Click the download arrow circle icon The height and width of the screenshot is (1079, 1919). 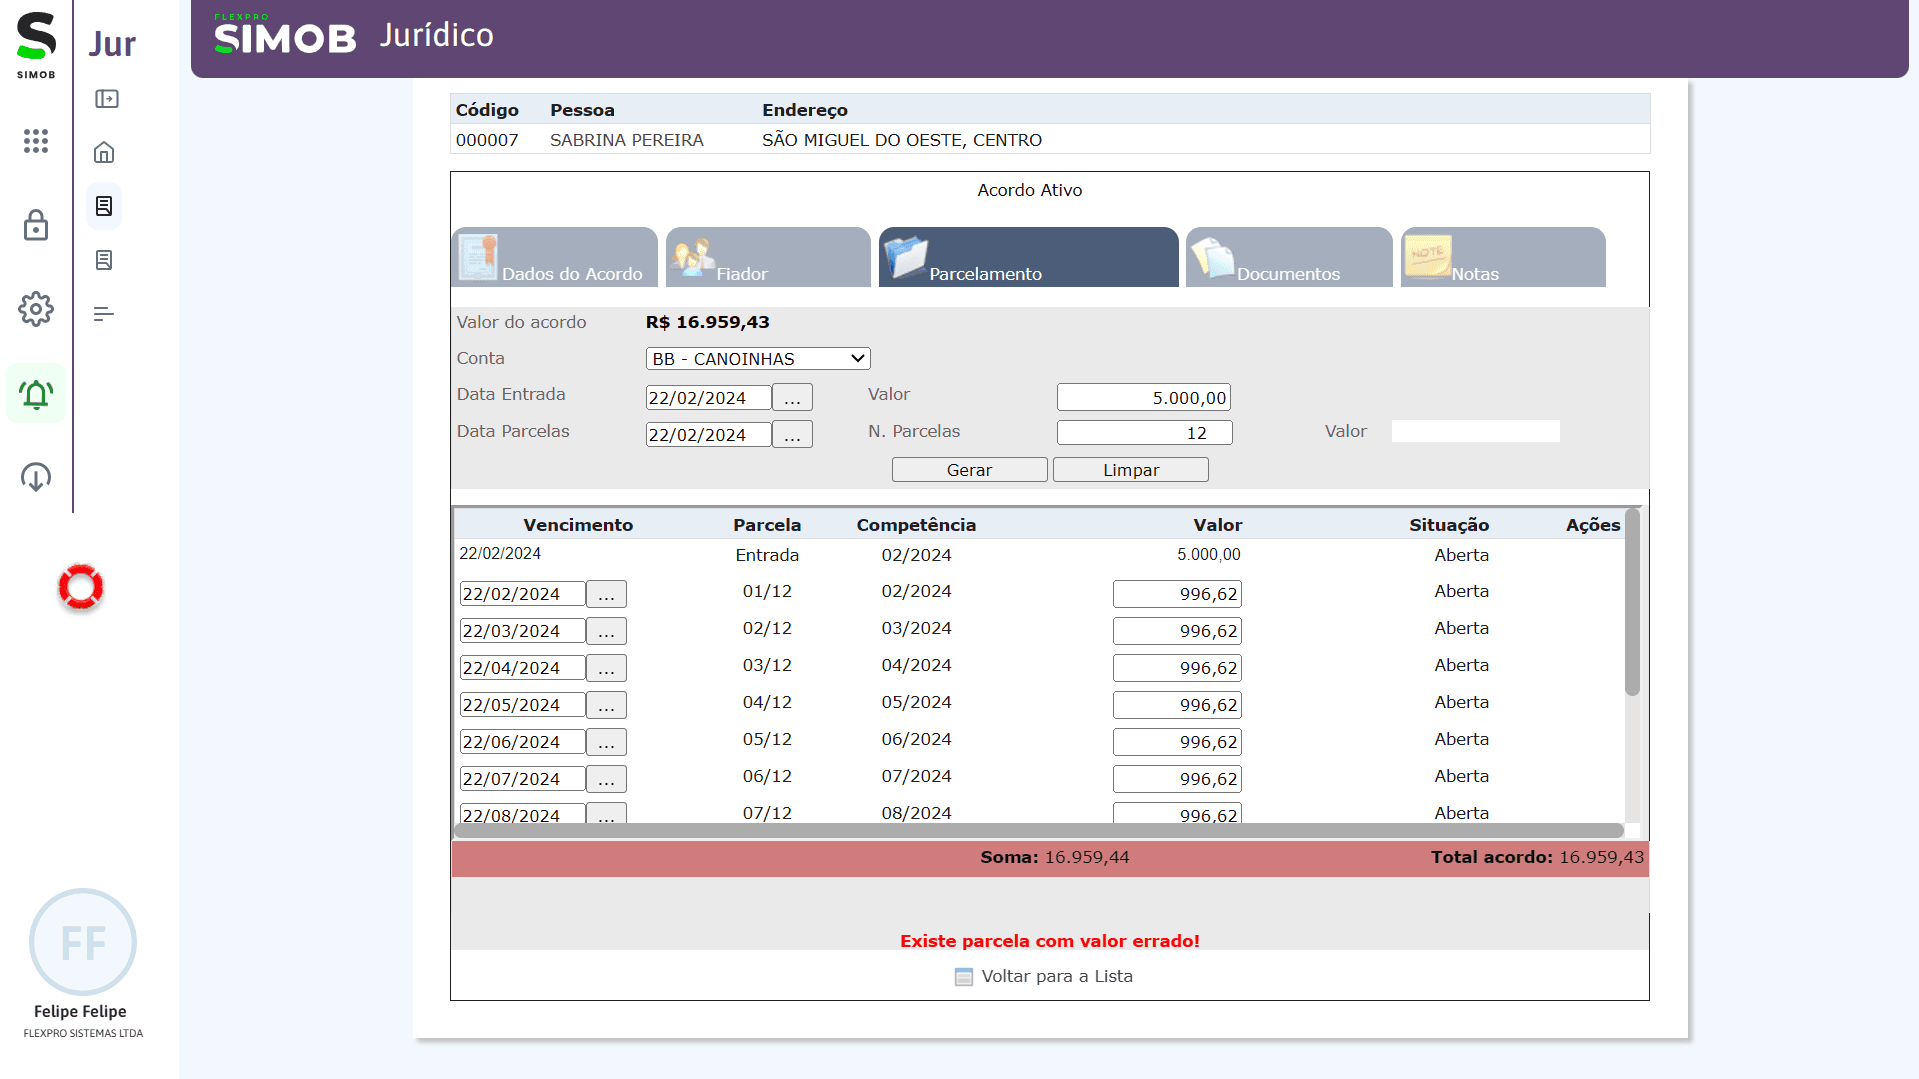(36, 477)
